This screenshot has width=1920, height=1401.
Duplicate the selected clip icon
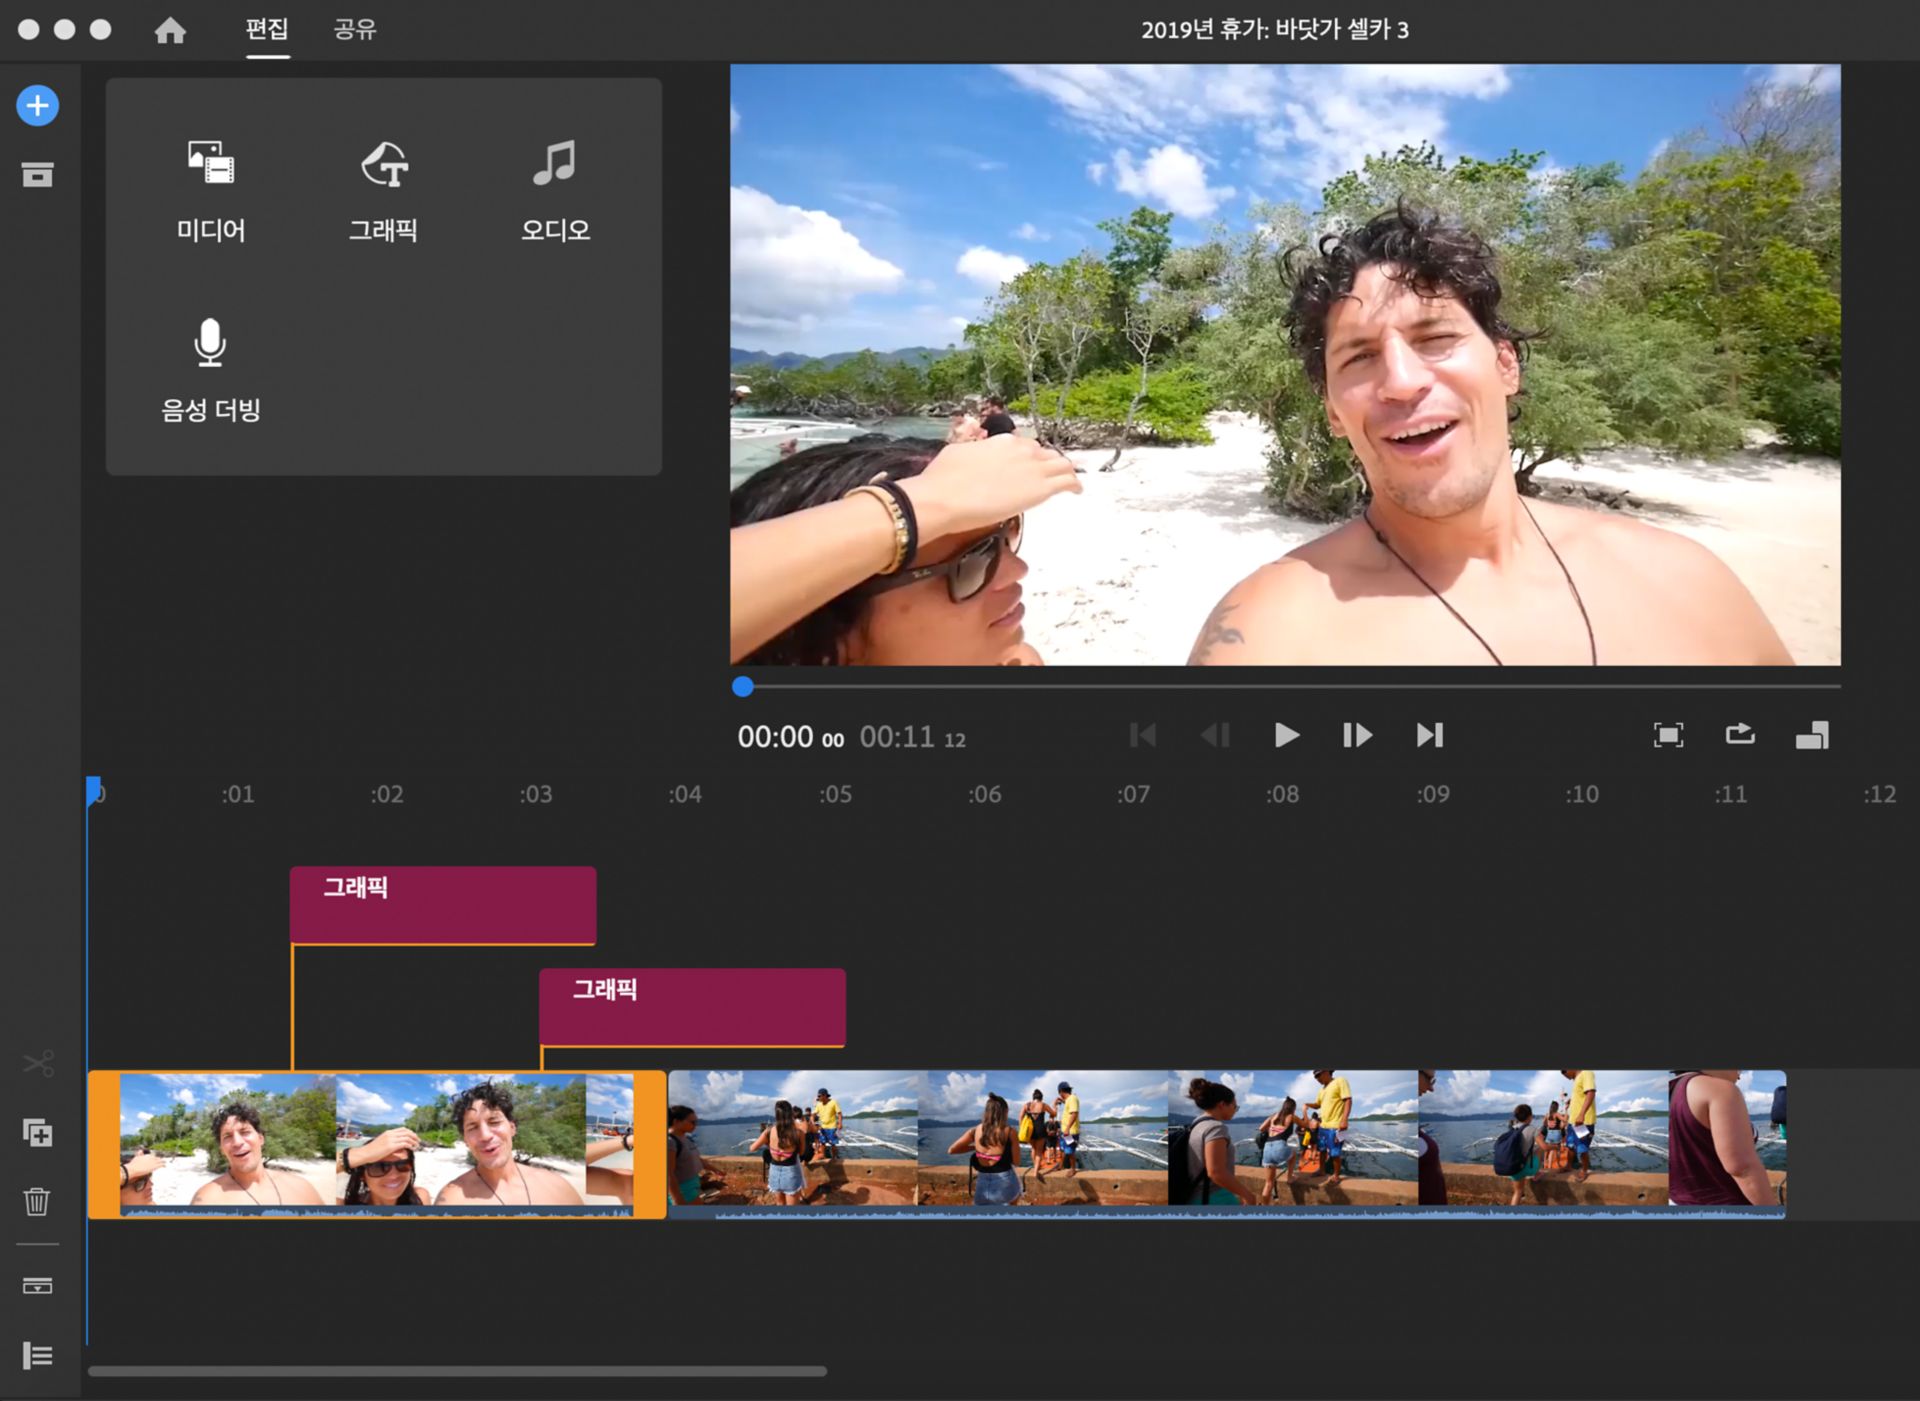coord(38,1132)
